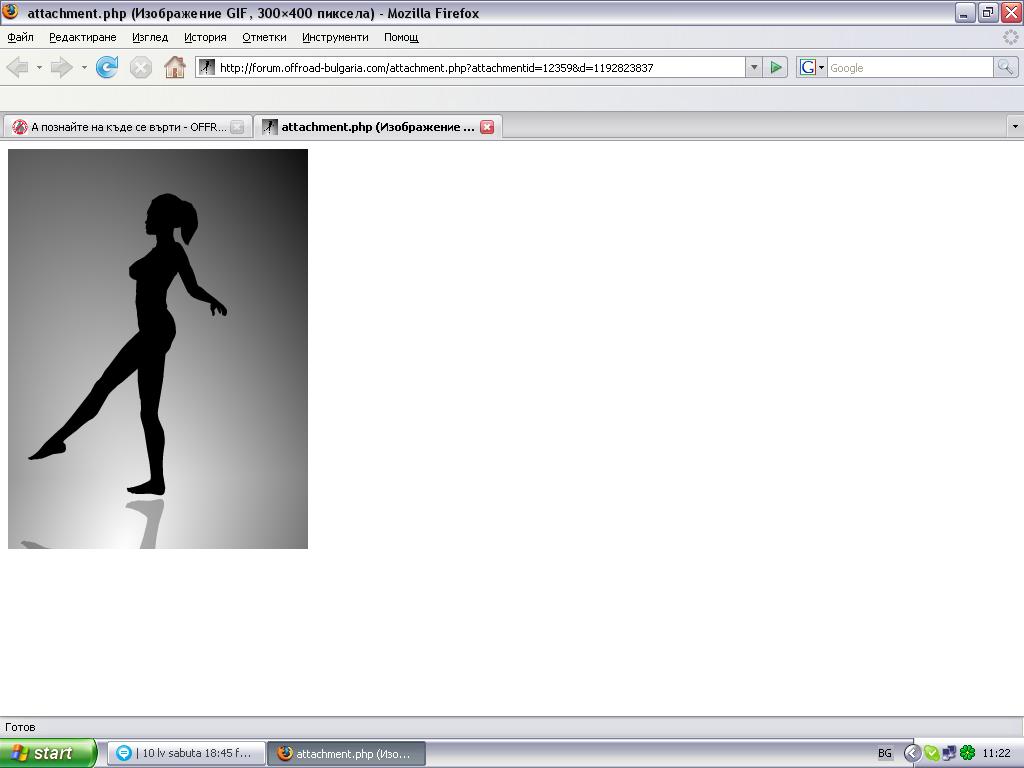The image size is (1024, 768).
Task: Open the back history dropdown arrow
Action: point(39,68)
